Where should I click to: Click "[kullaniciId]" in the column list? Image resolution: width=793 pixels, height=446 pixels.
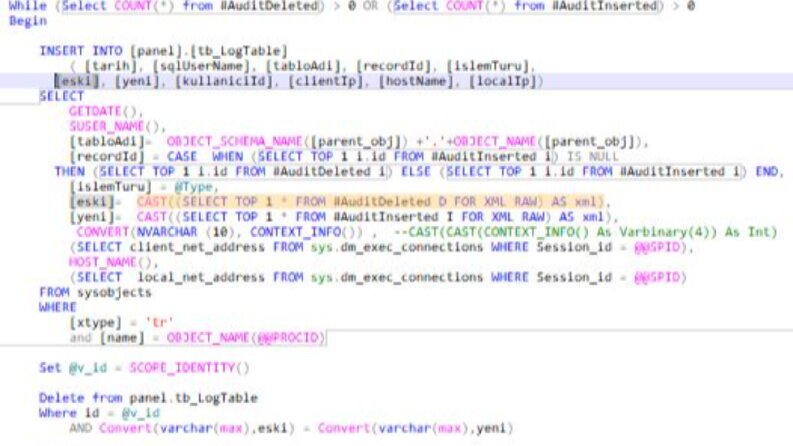pyautogui.click(x=224, y=81)
